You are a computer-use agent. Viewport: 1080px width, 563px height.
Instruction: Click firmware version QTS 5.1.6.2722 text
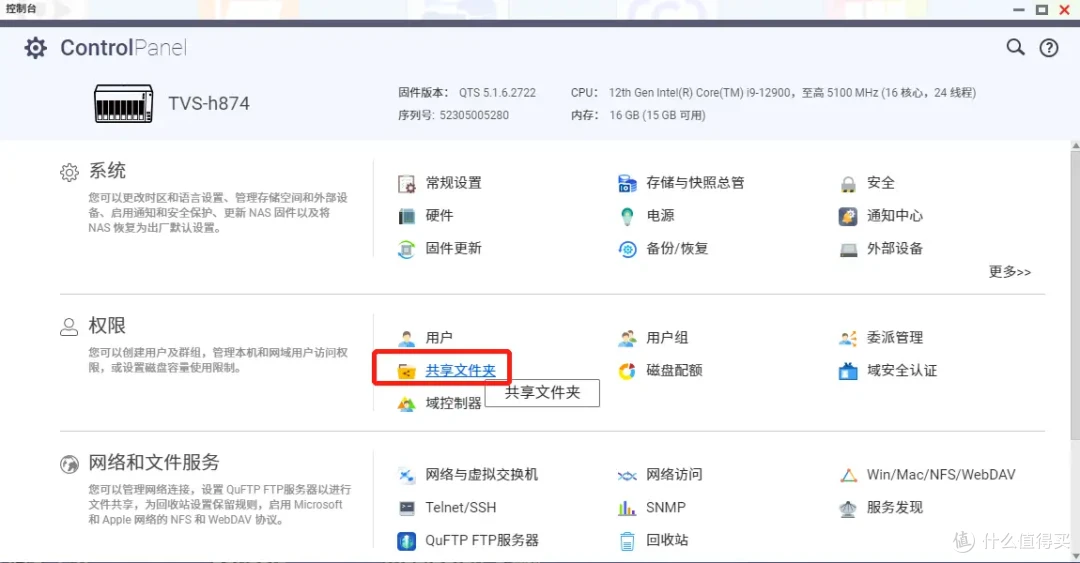pyautogui.click(x=497, y=92)
